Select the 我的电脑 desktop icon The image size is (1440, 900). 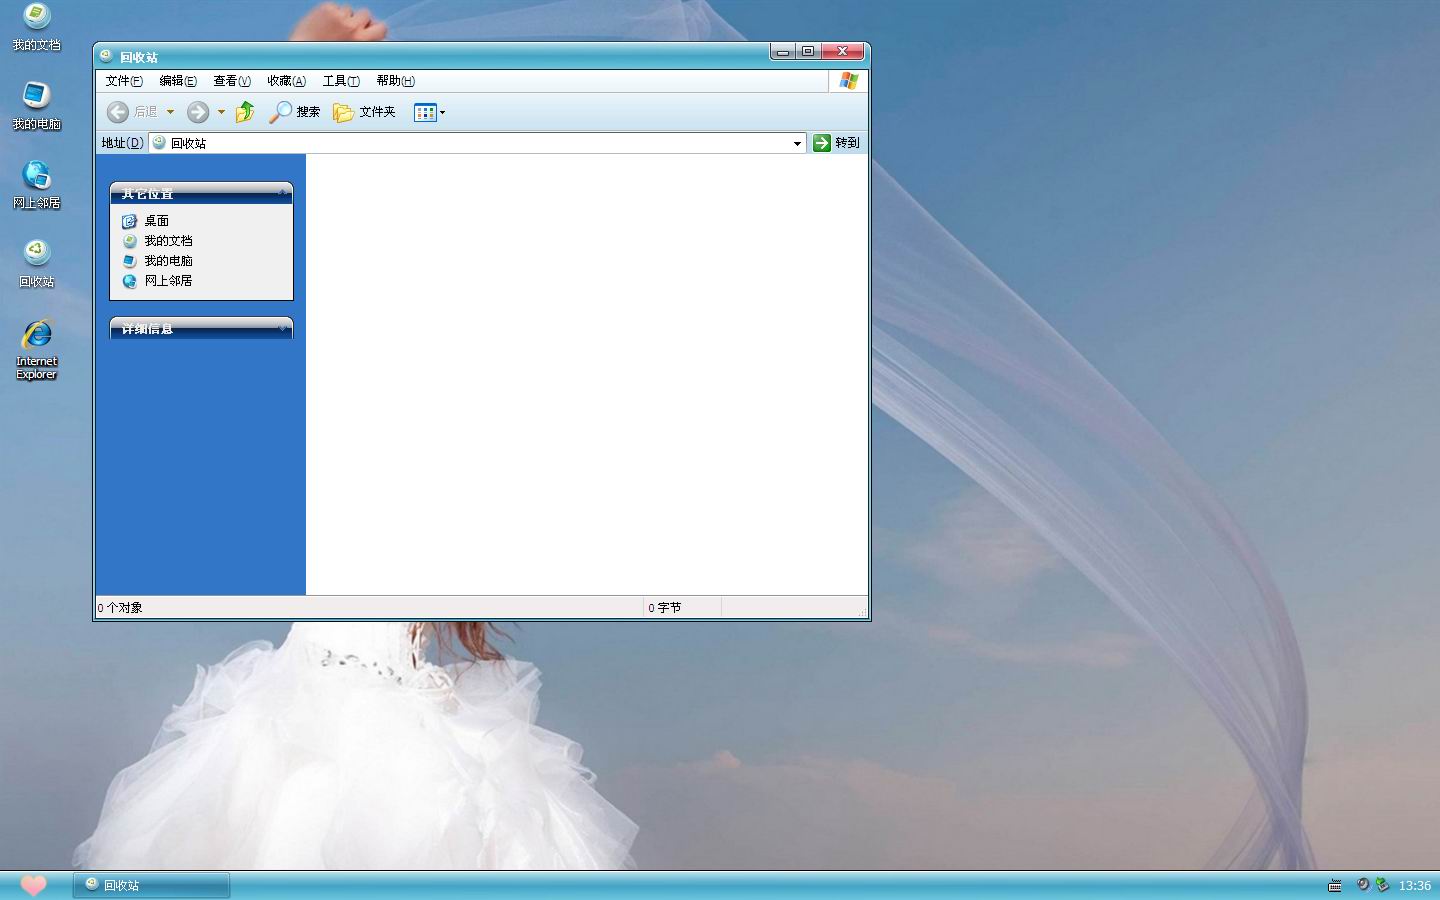pos(36,105)
